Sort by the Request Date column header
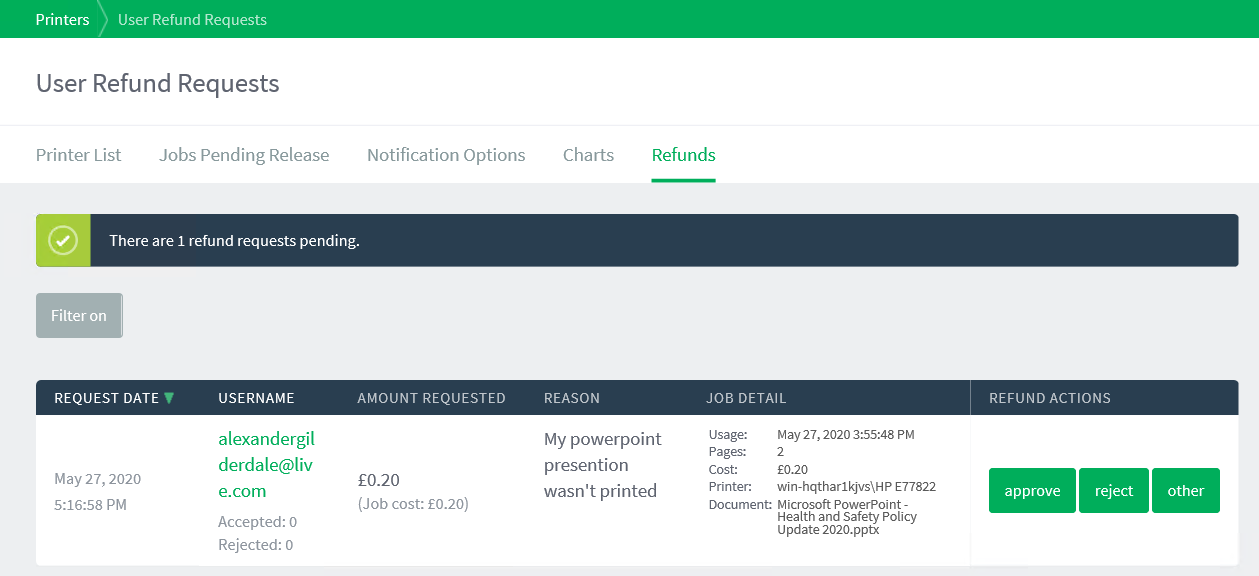The image size is (1259, 576). 106,398
